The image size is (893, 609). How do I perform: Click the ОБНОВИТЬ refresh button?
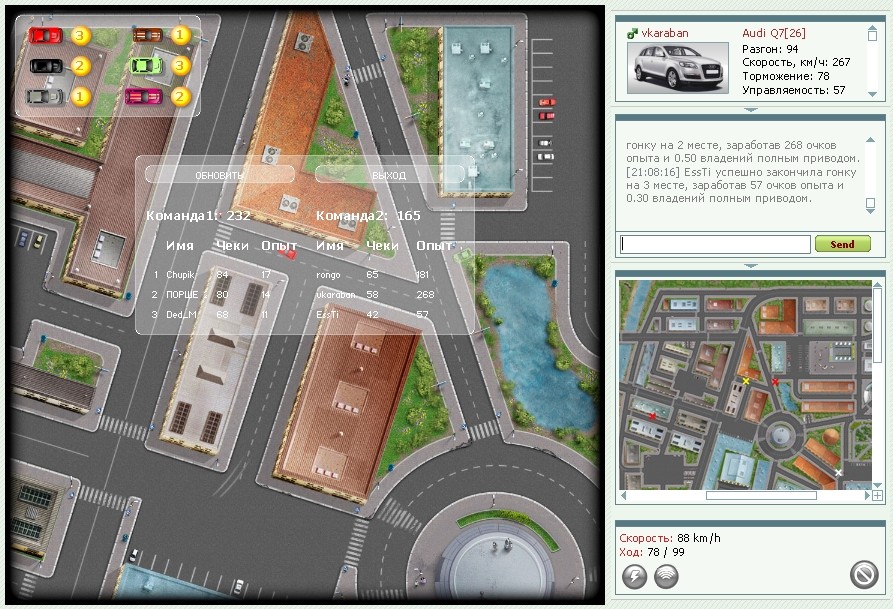220,175
